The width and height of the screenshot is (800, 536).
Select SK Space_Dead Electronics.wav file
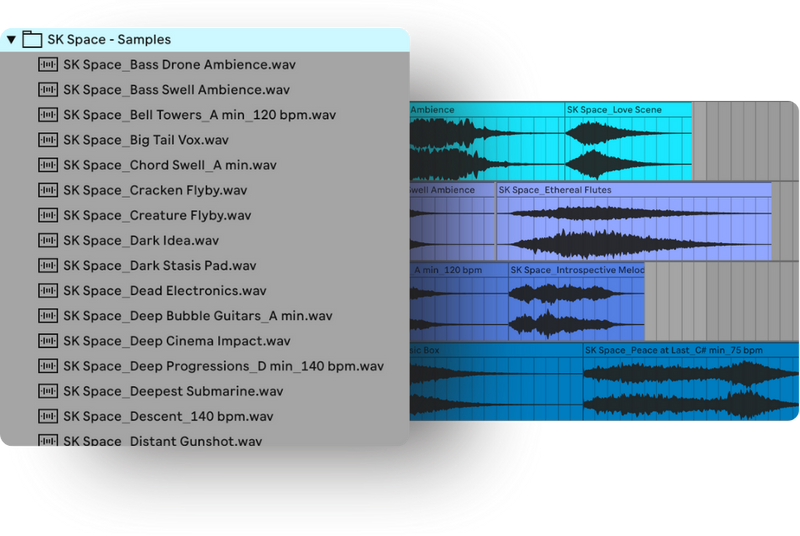pos(164,291)
